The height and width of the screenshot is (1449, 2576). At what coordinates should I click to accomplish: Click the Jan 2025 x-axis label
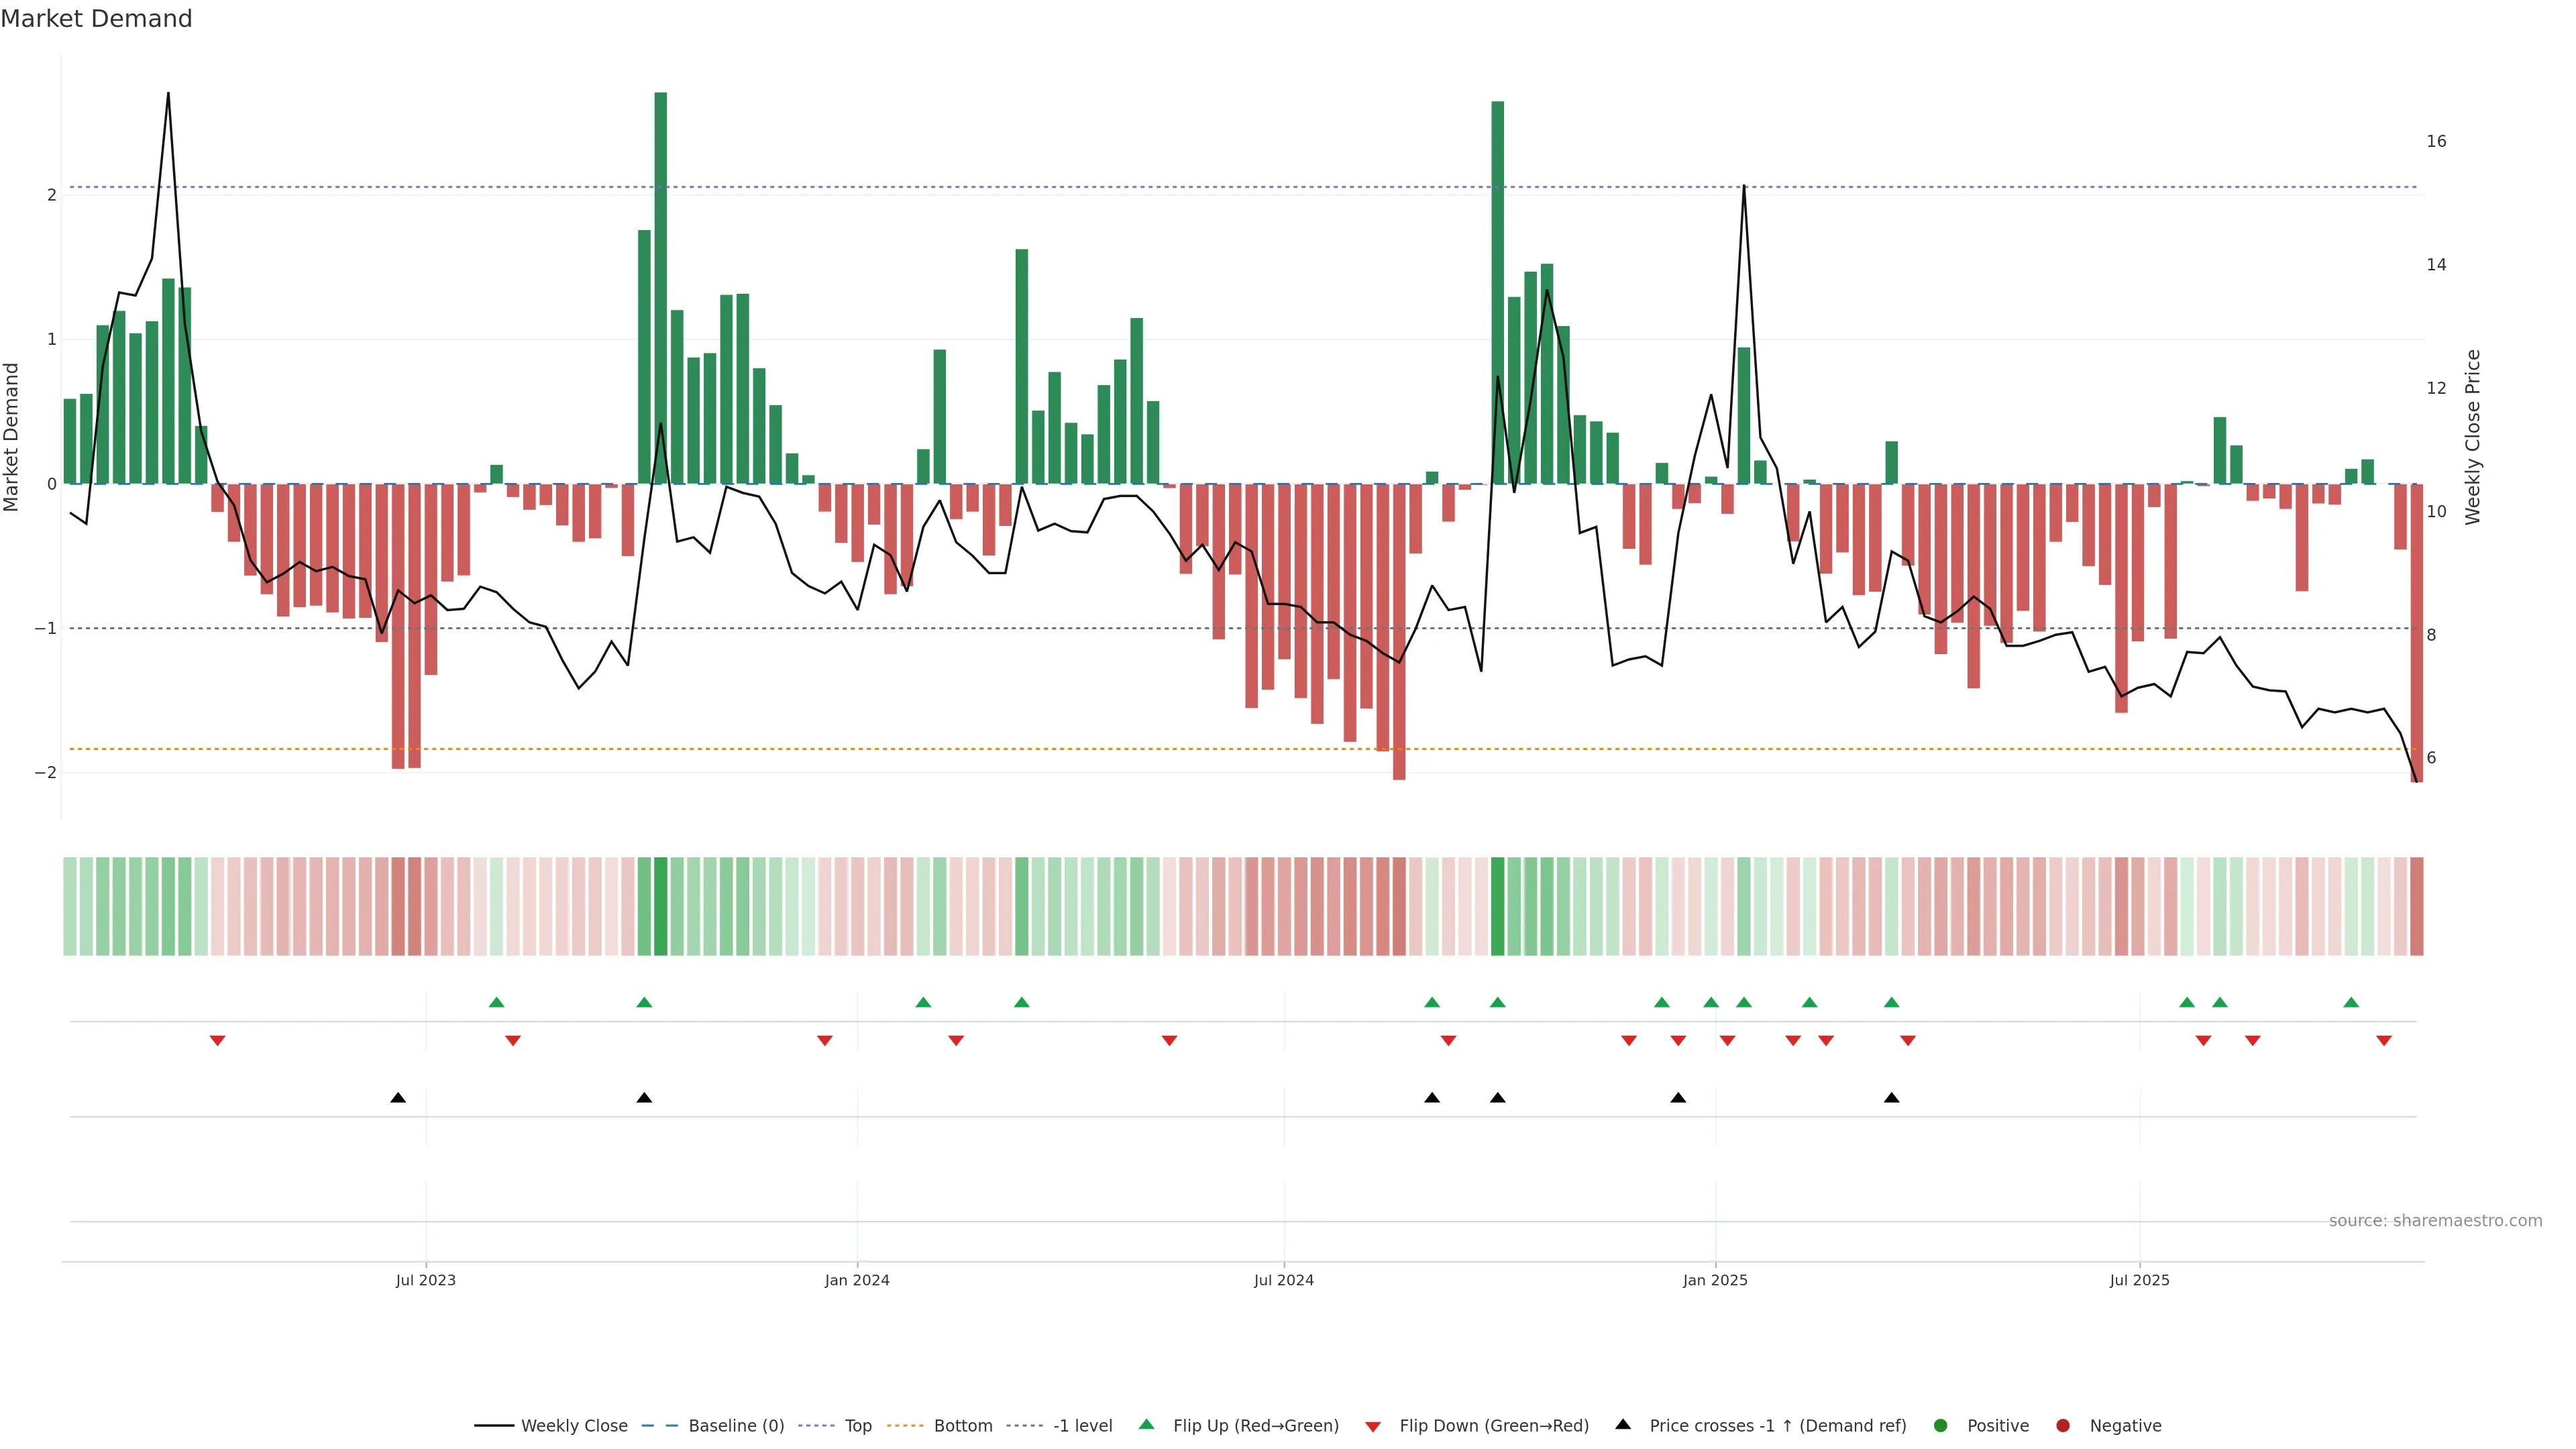(1715, 1281)
